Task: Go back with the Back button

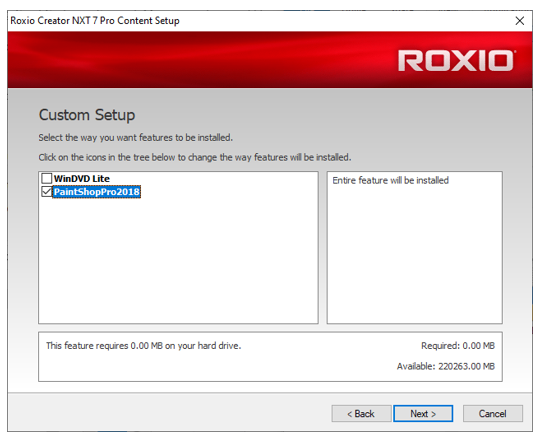Action: [x=361, y=414]
